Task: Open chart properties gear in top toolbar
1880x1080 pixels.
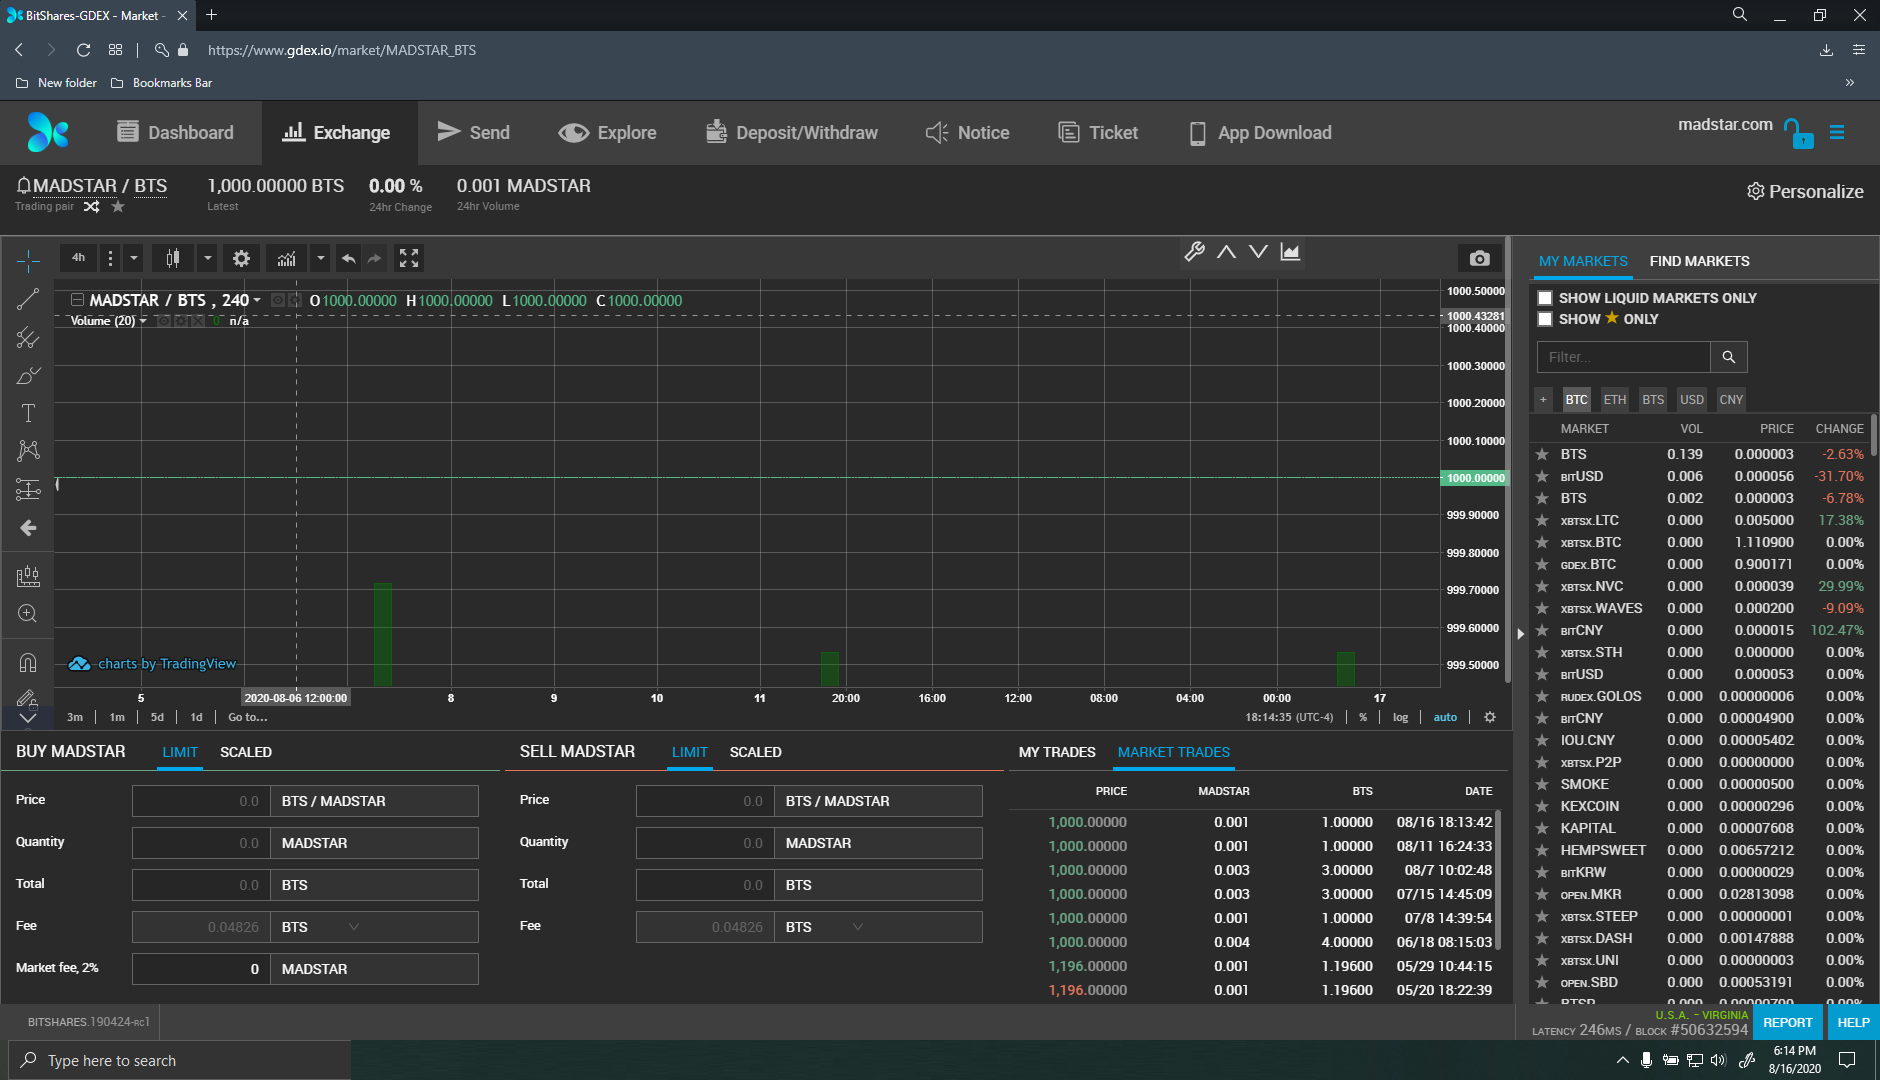Action: point(241,258)
